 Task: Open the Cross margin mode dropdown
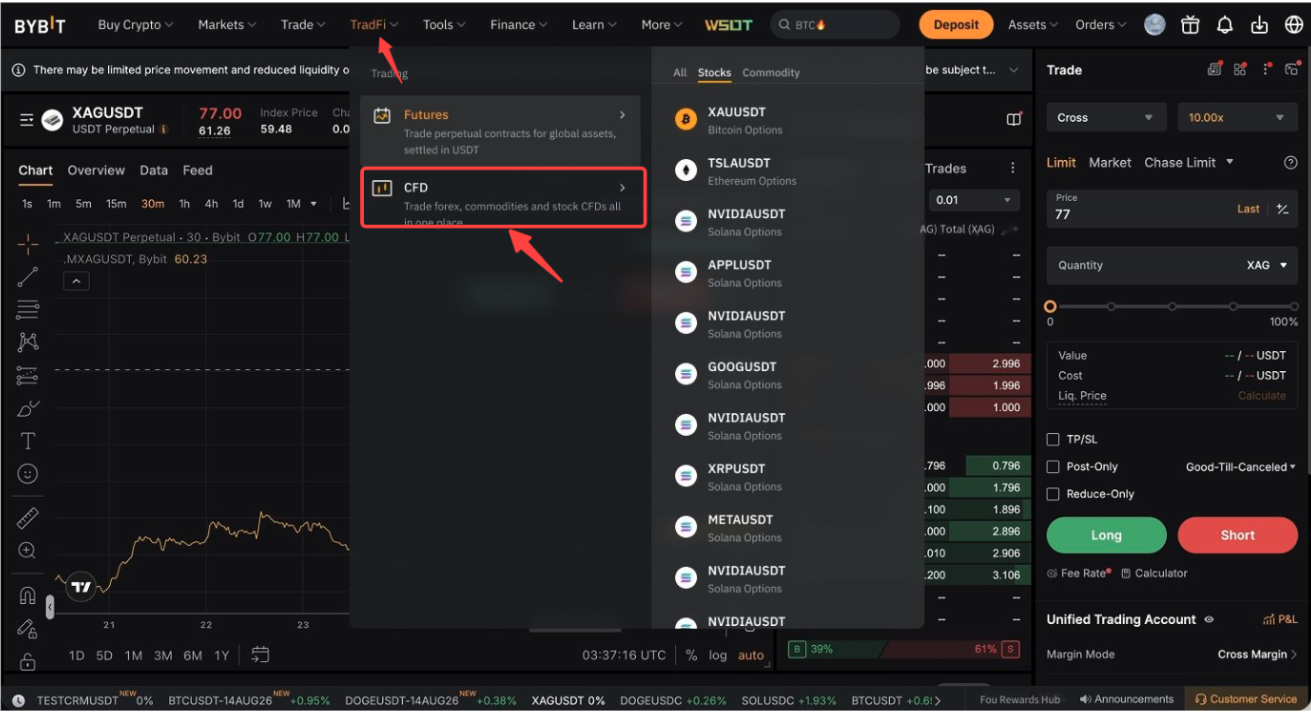1106,118
